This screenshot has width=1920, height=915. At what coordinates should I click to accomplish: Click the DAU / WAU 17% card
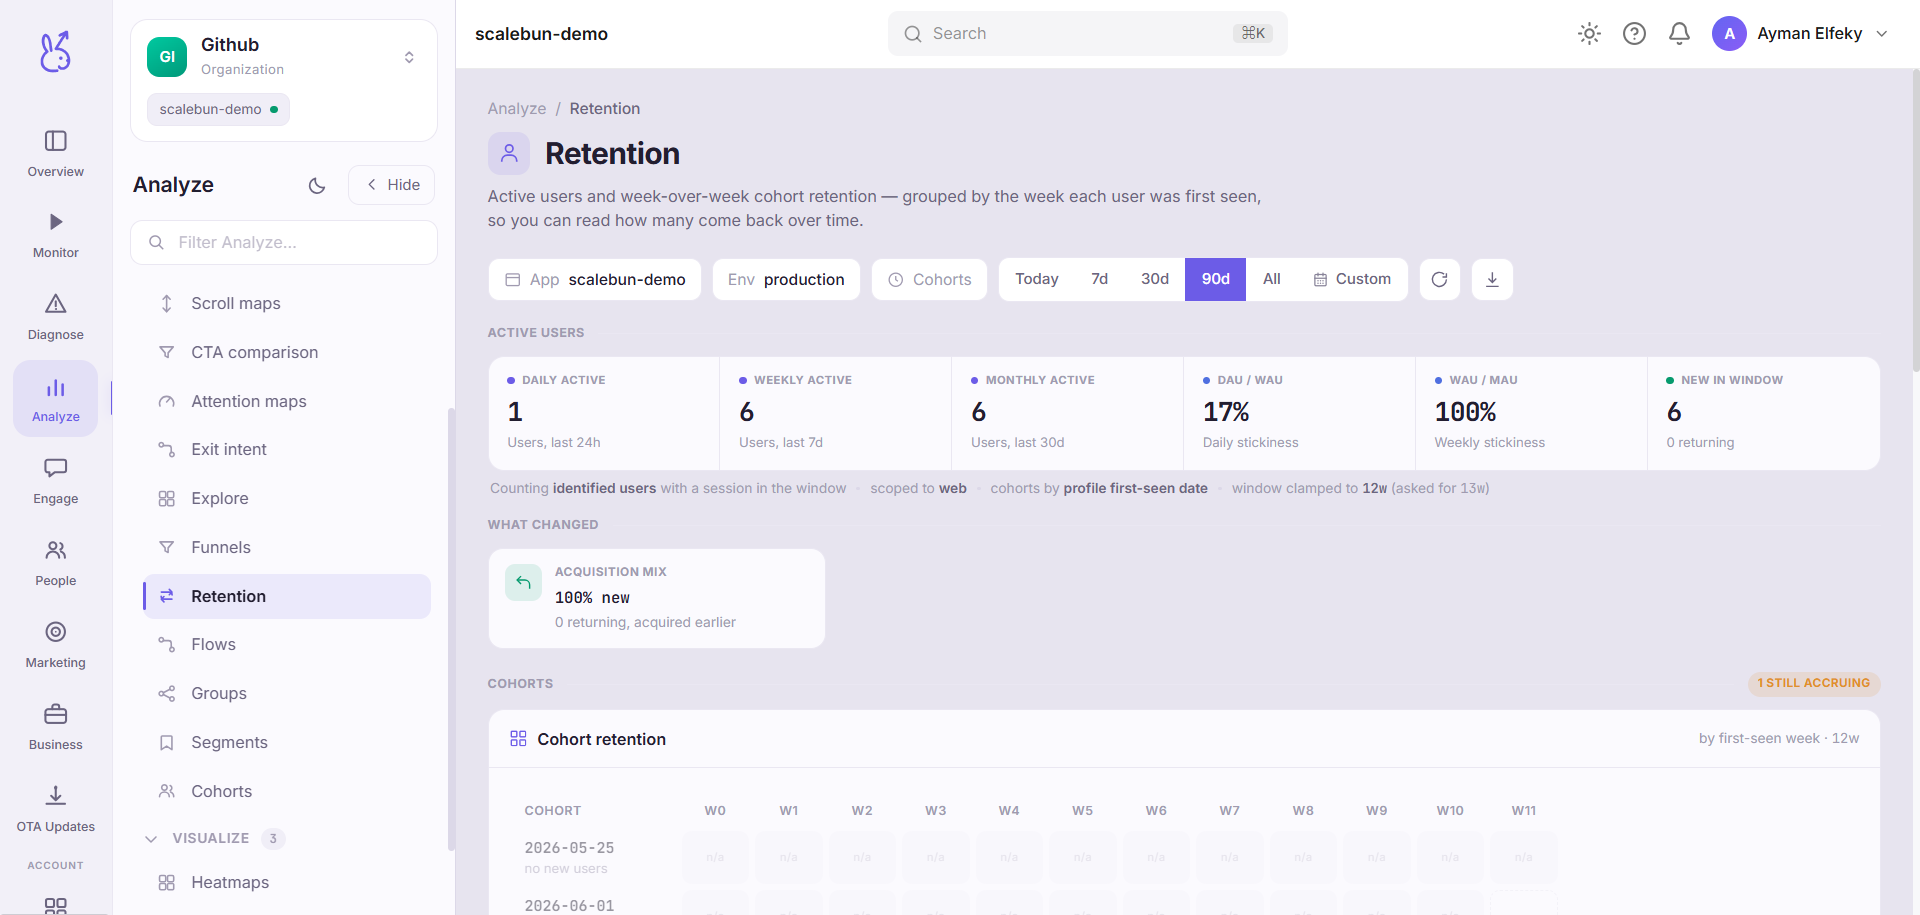[x=1300, y=414]
